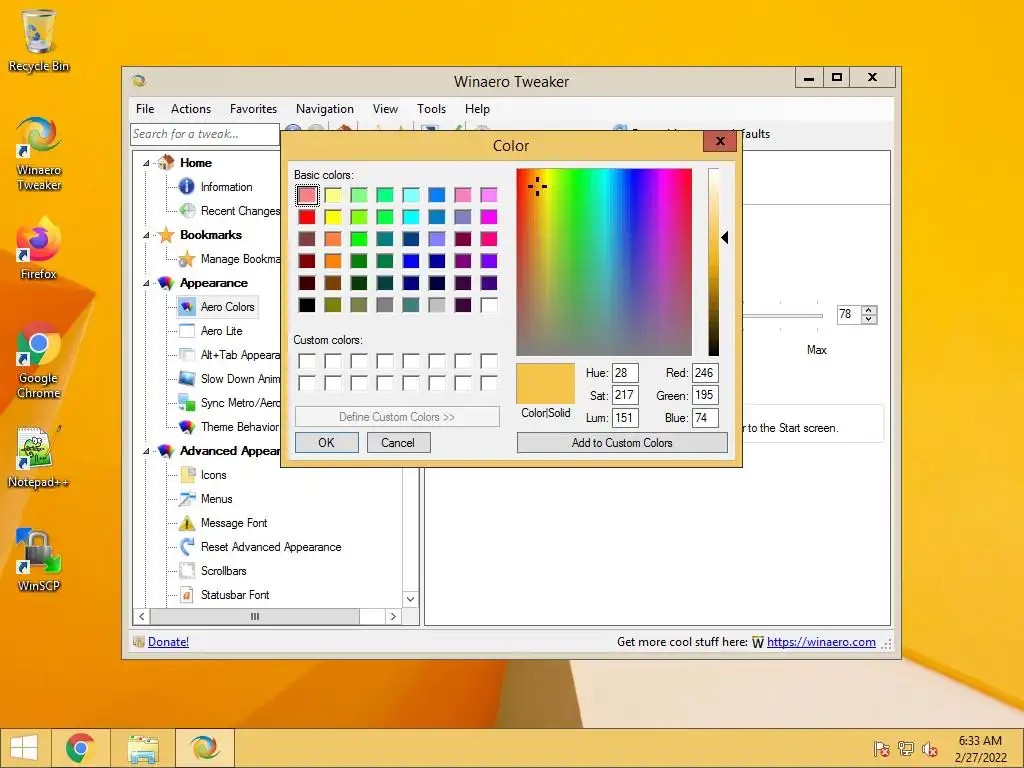This screenshot has width=1024, height=768.
Task: Open the Firefox desktop shortcut
Action: click(39, 249)
